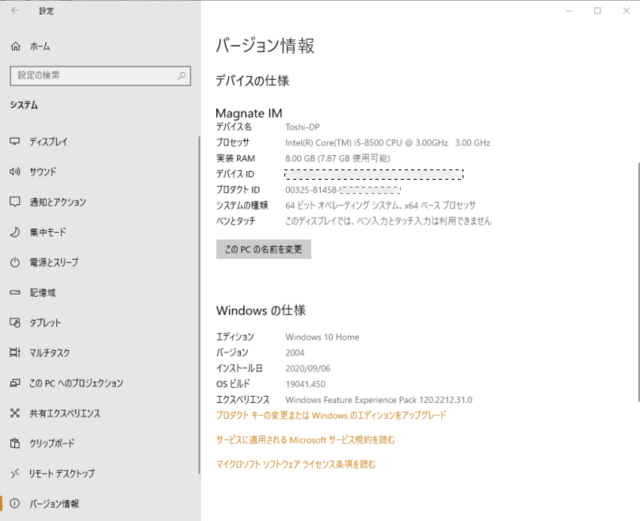
Task: Click Windows Feature Experience Pack value
Action: [x=379, y=400]
